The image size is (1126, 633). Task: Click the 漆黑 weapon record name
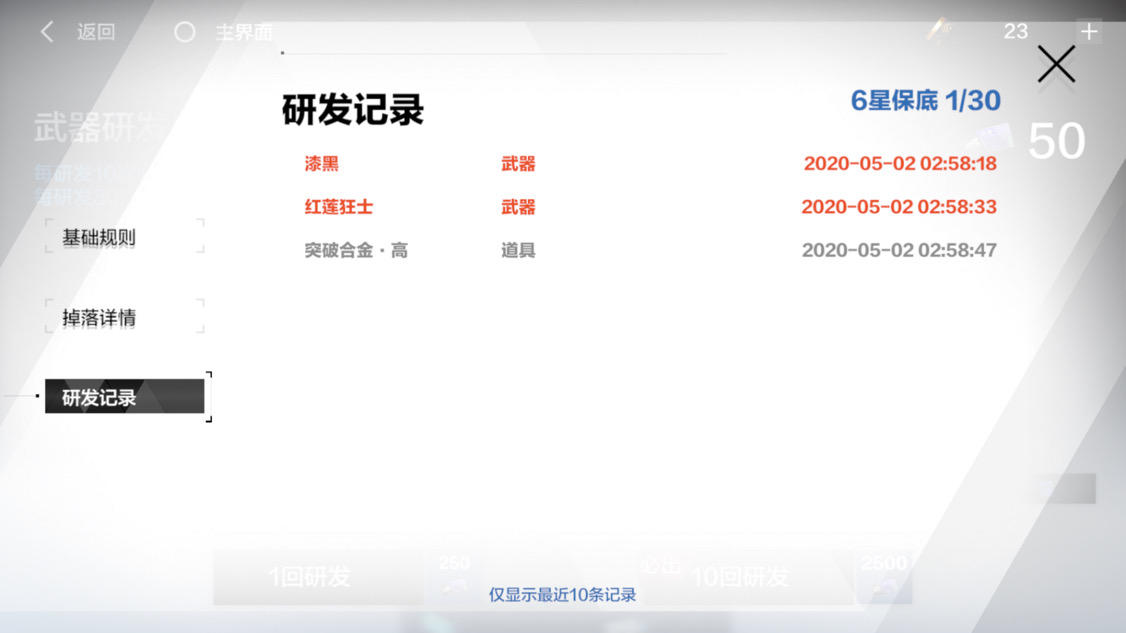click(x=321, y=164)
